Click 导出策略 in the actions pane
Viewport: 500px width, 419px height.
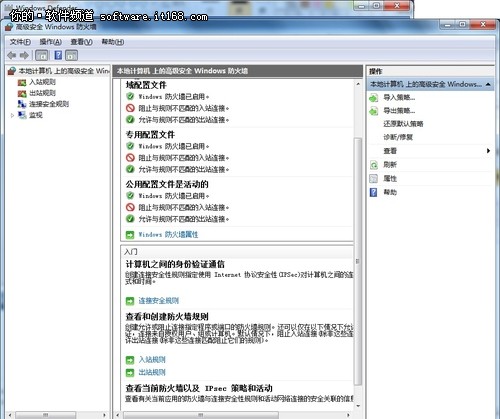(x=399, y=111)
